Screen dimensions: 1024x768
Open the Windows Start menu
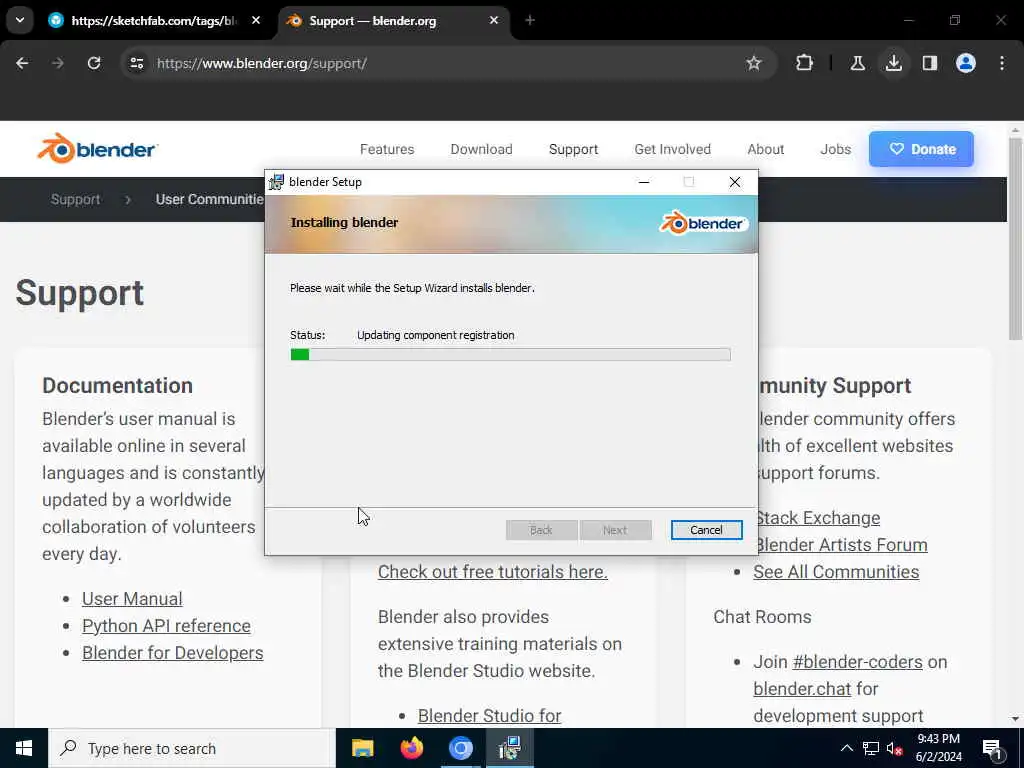click(24, 748)
